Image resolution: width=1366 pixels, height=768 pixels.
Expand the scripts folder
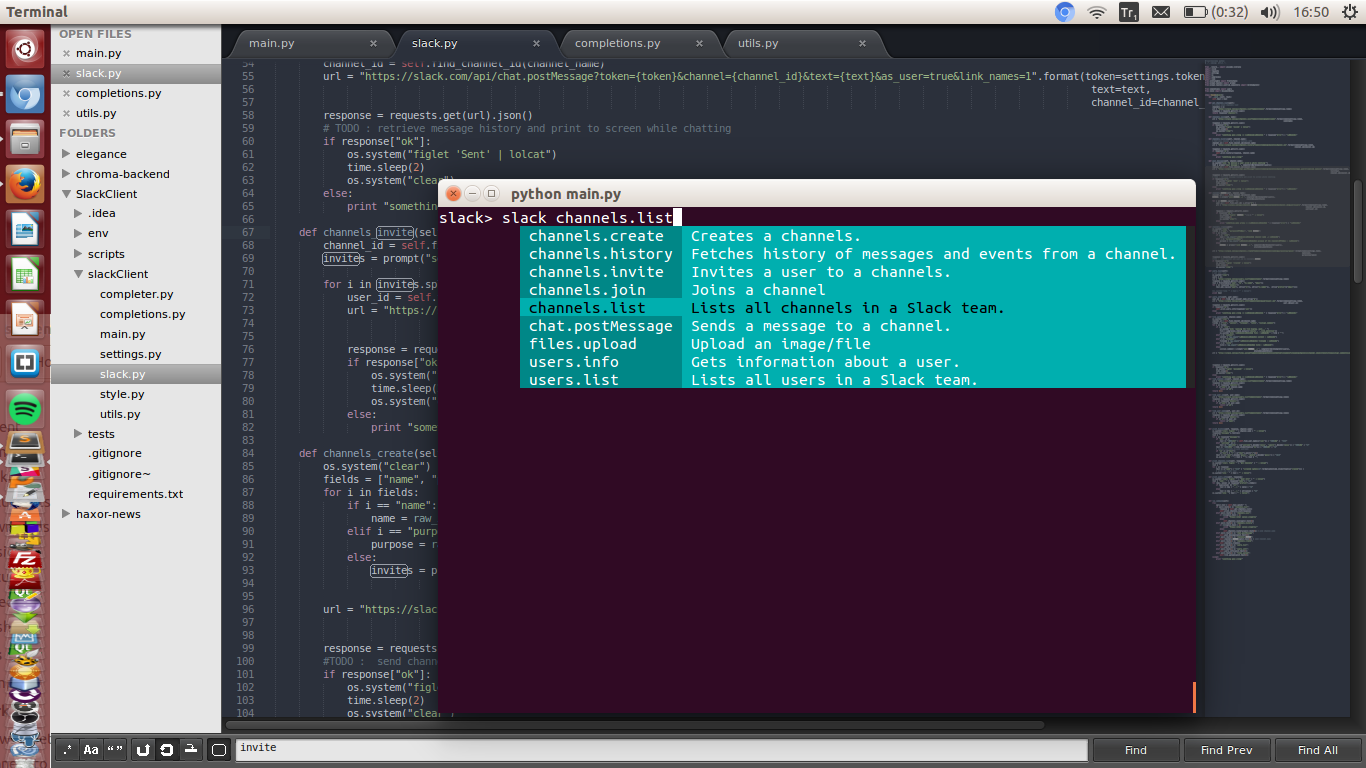pyautogui.click(x=78, y=254)
